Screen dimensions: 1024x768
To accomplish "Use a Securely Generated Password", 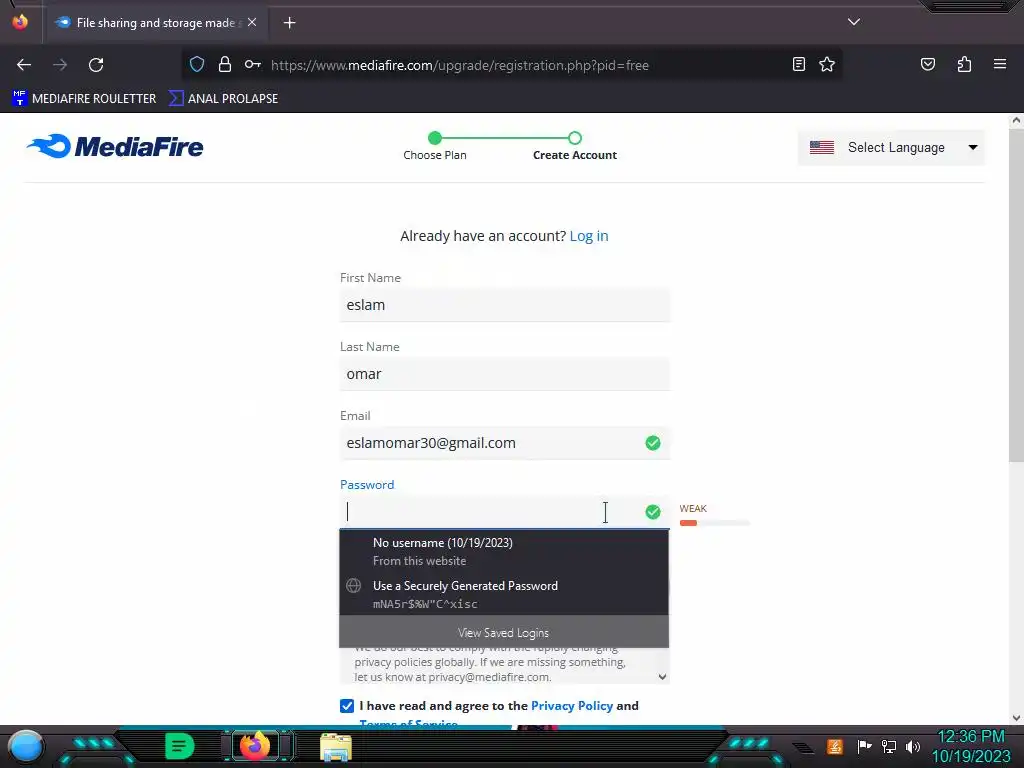I will [x=504, y=594].
